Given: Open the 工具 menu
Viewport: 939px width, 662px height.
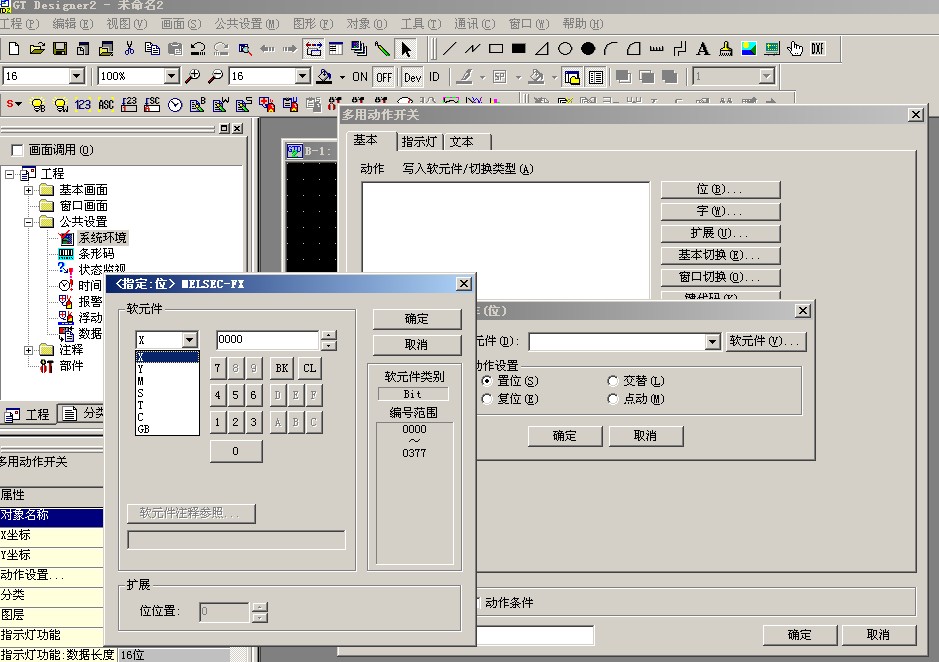Looking at the screenshot, I should 413,23.
